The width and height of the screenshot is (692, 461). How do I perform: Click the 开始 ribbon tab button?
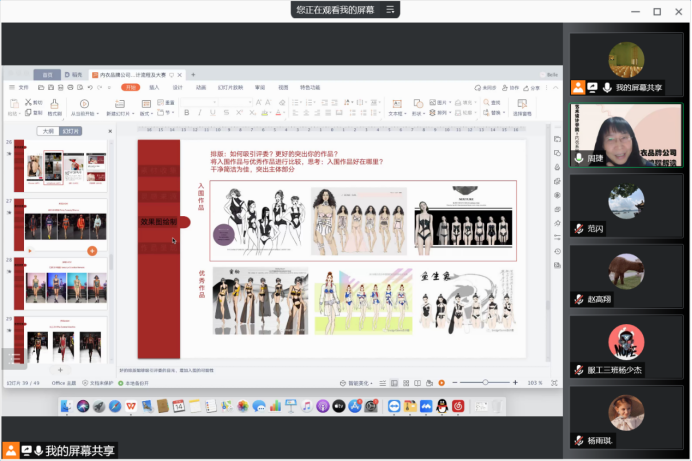[x=129, y=88]
